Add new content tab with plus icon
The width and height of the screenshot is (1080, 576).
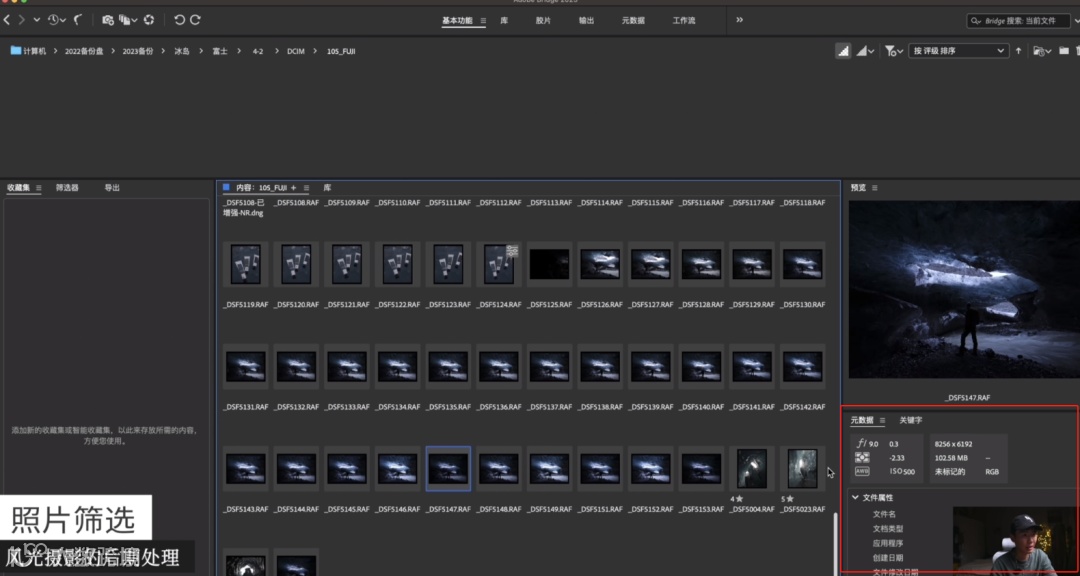[293, 187]
